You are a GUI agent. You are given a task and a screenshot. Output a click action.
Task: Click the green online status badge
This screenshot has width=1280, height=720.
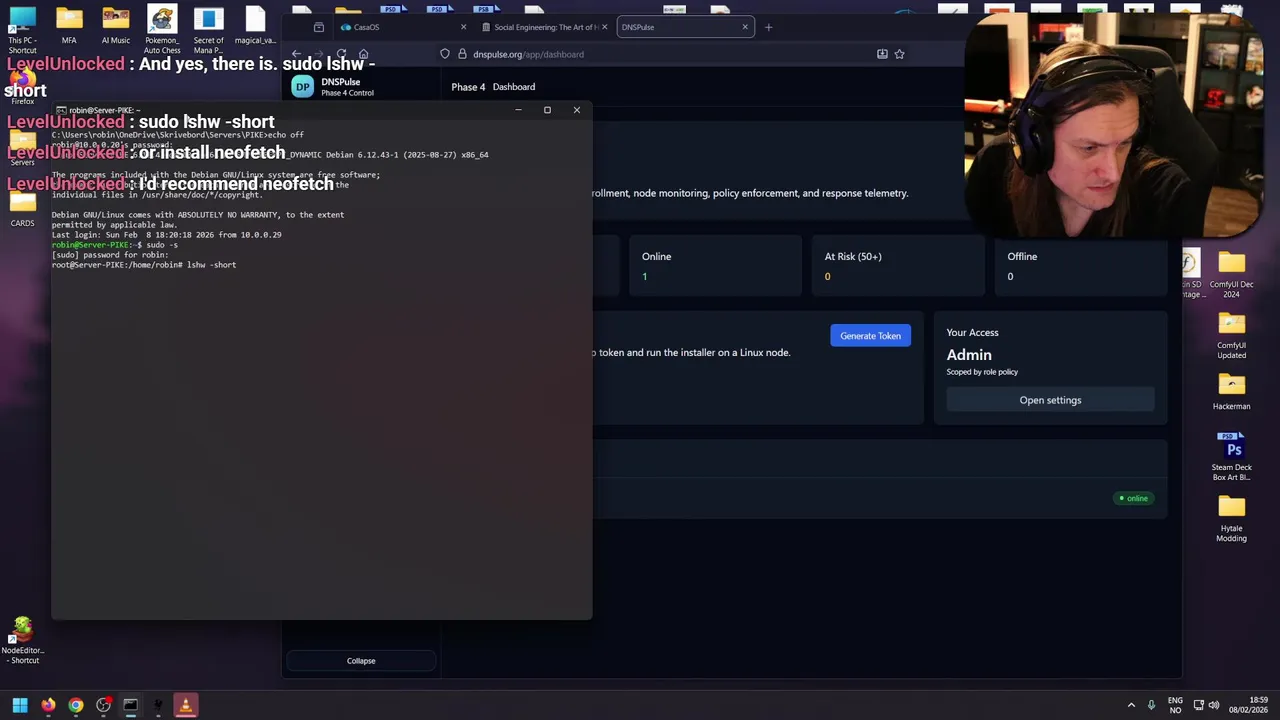tap(1134, 498)
